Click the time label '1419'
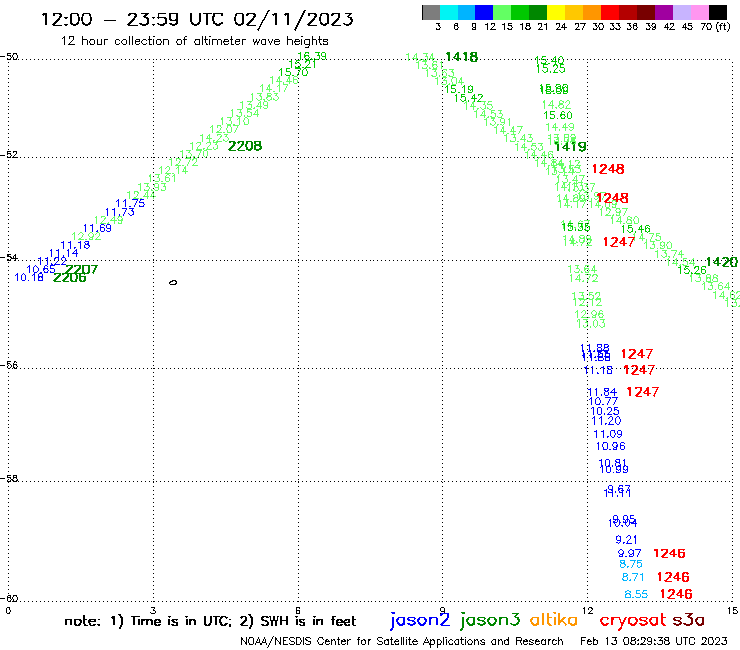The image size is (740, 650). click(570, 147)
